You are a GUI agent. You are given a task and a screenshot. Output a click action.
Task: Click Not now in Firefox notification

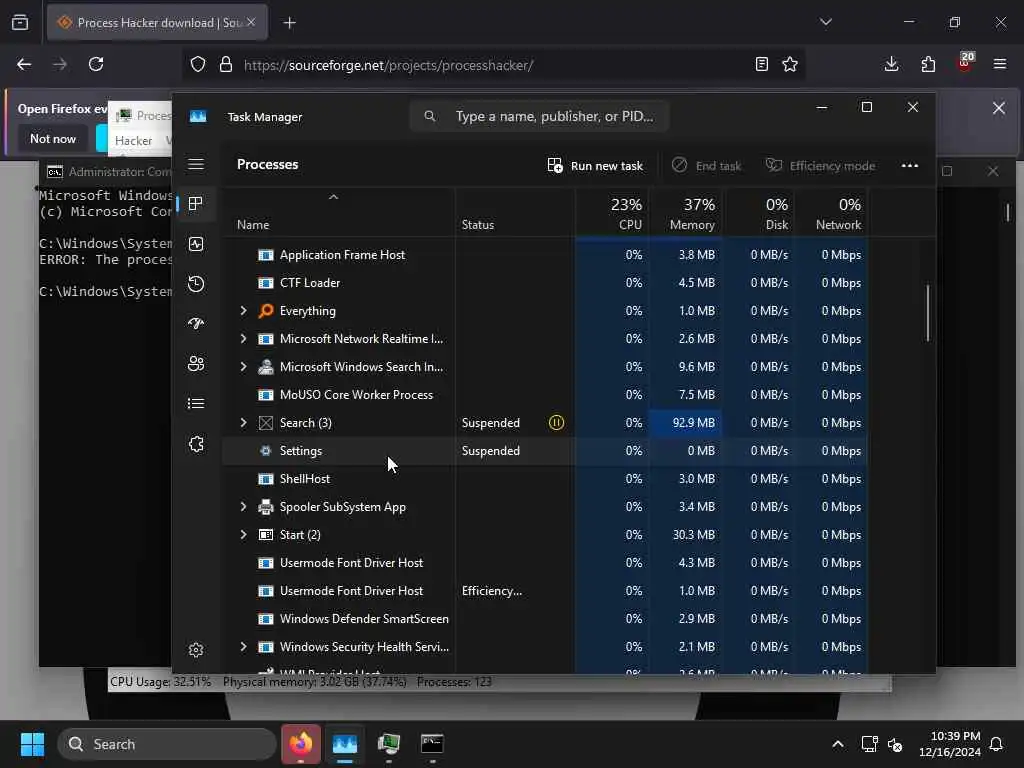(x=53, y=138)
